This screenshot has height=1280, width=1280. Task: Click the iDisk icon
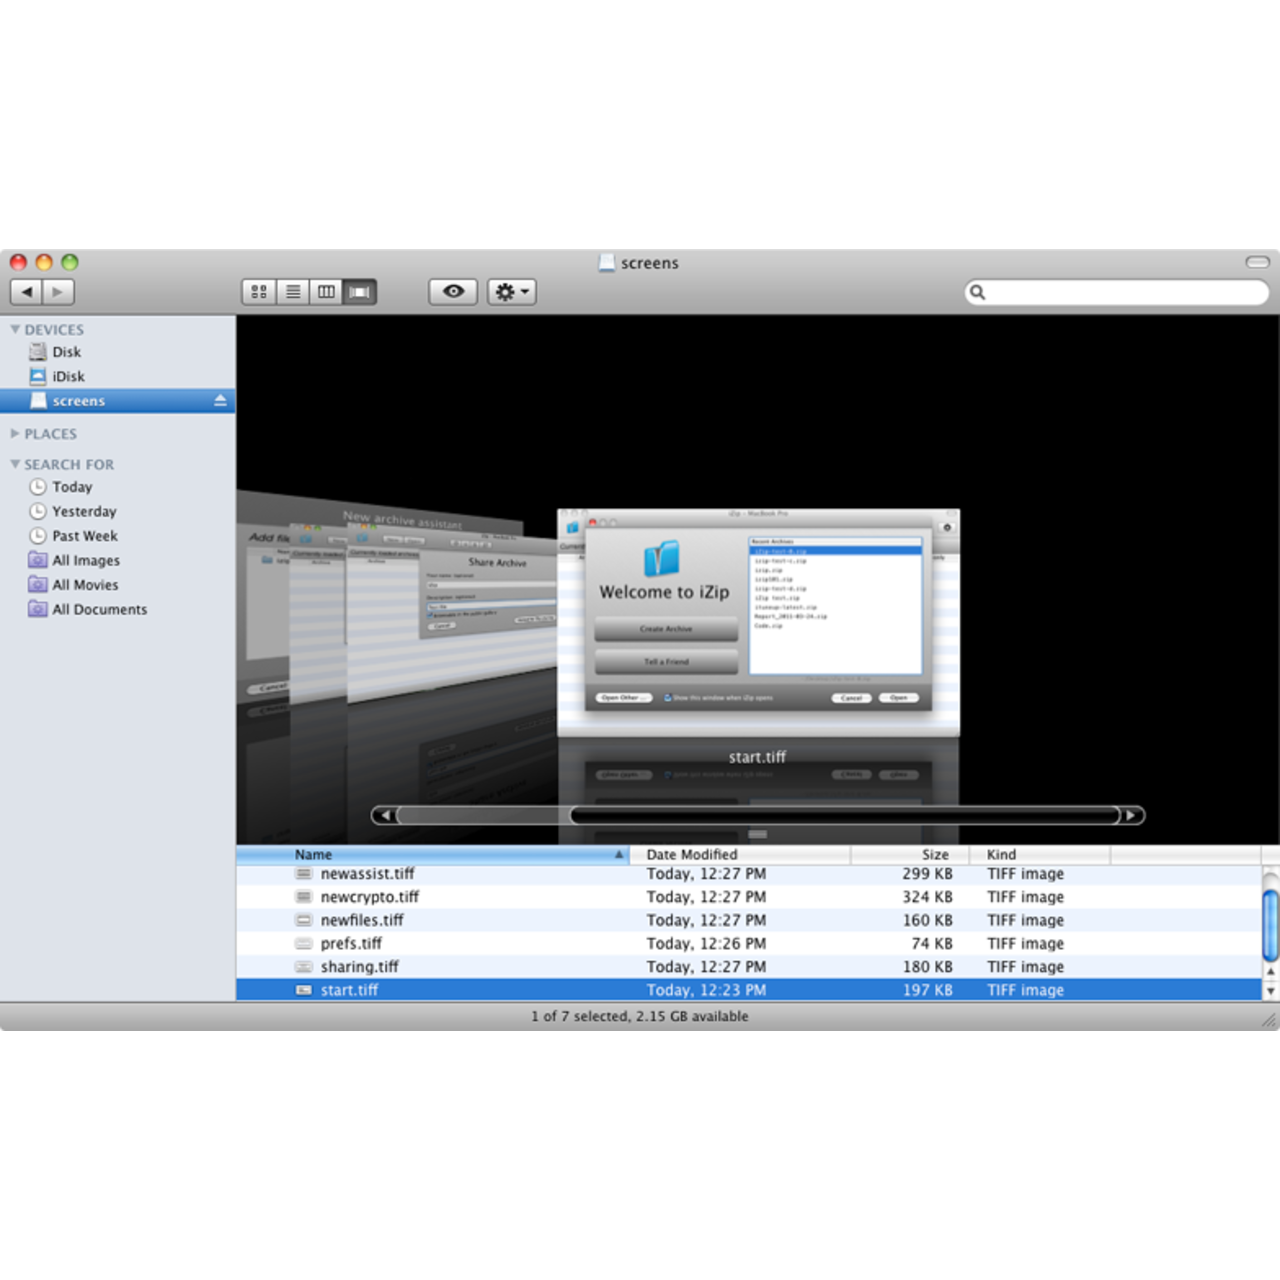click(38, 376)
